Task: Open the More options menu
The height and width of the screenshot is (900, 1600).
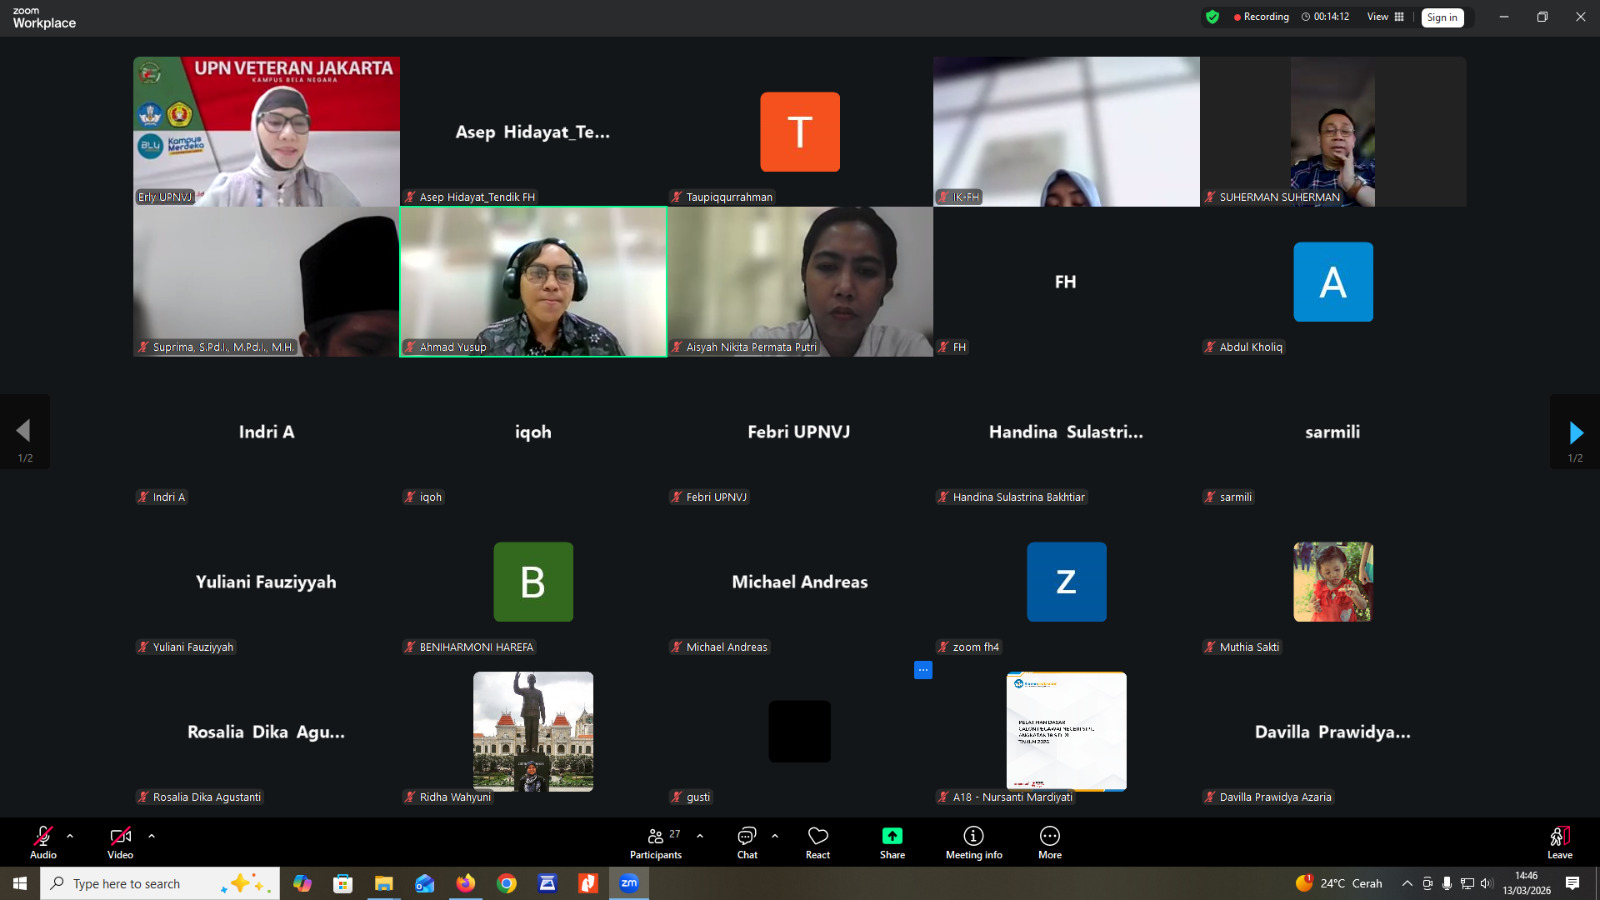Action: (1050, 842)
